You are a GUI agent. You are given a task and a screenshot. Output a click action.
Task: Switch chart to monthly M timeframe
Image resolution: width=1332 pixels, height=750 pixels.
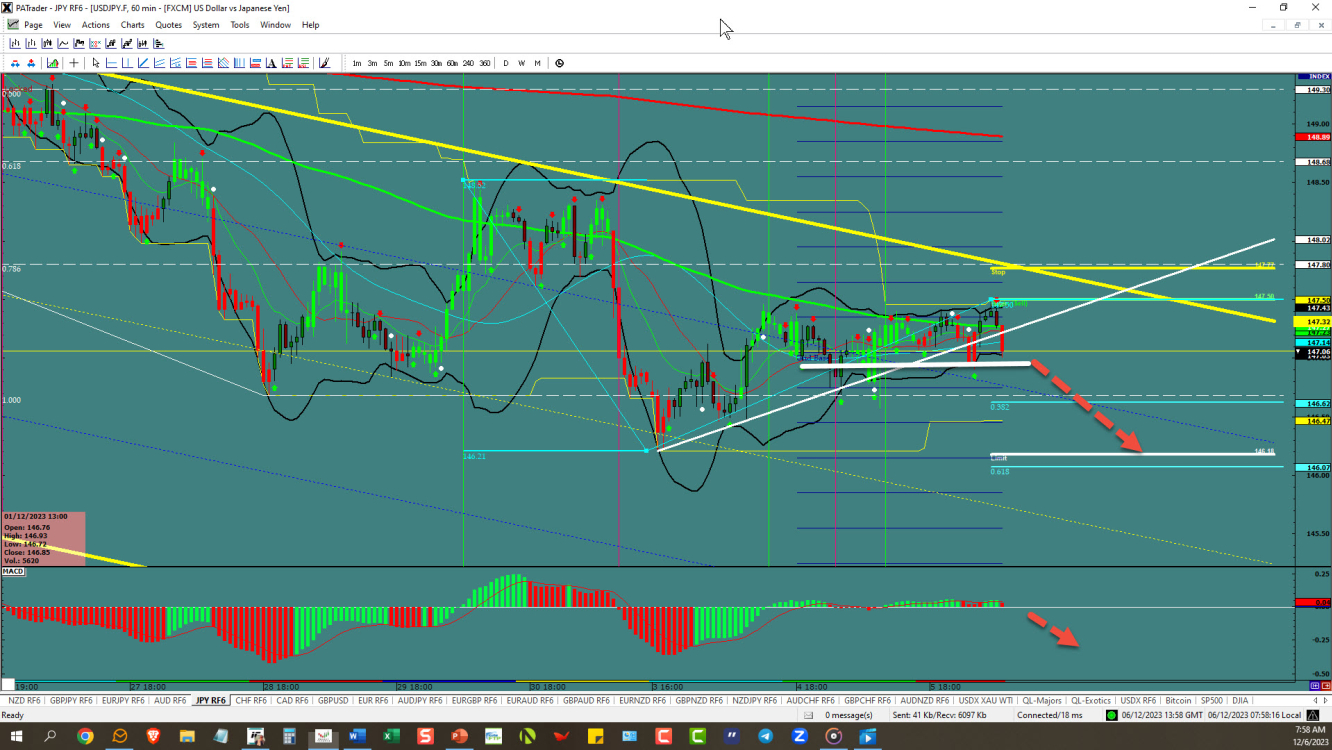537,63
